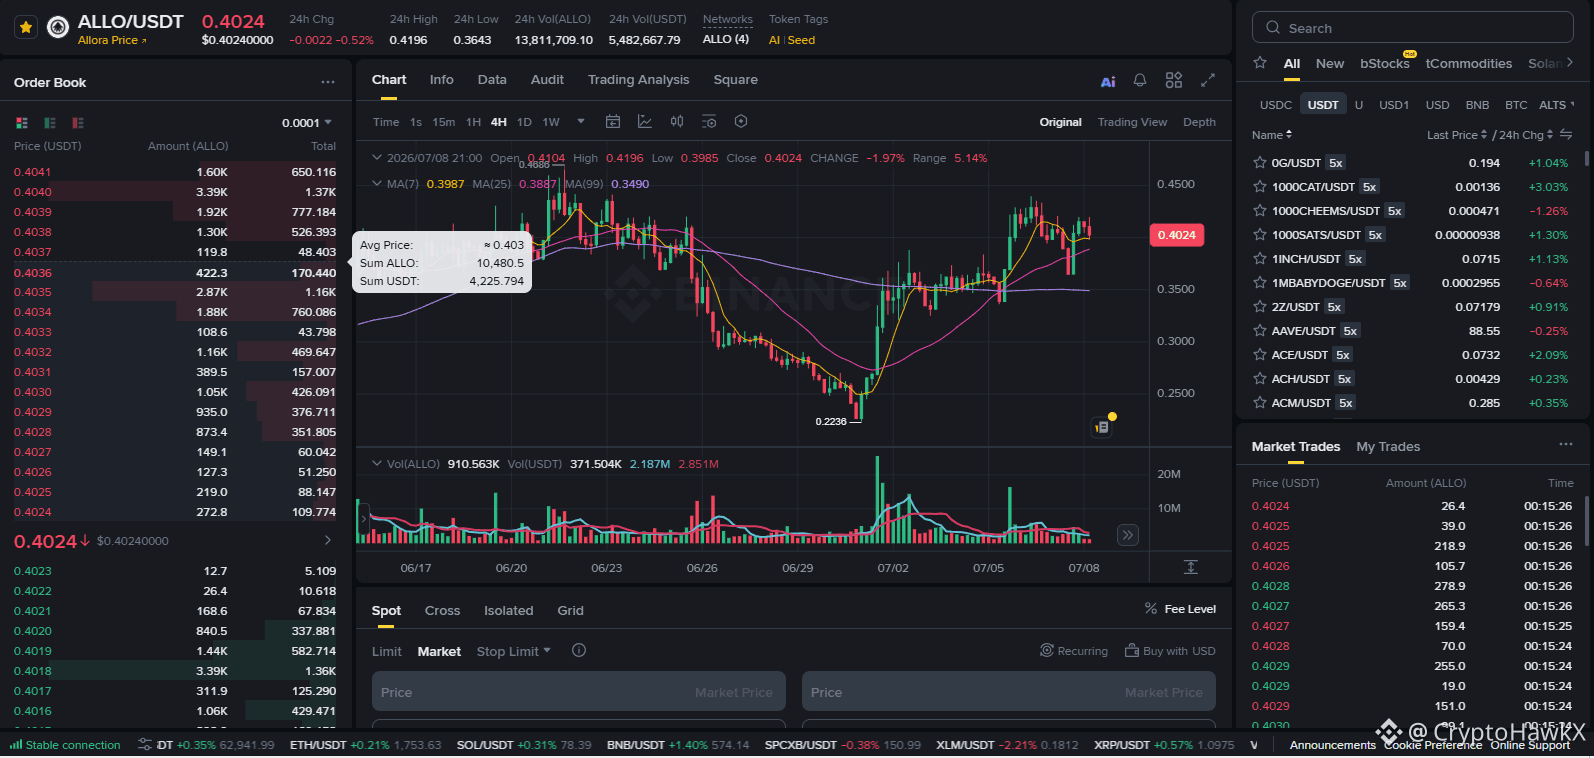
Task: Open the AI assistant icon
Action: point(1108,81)
